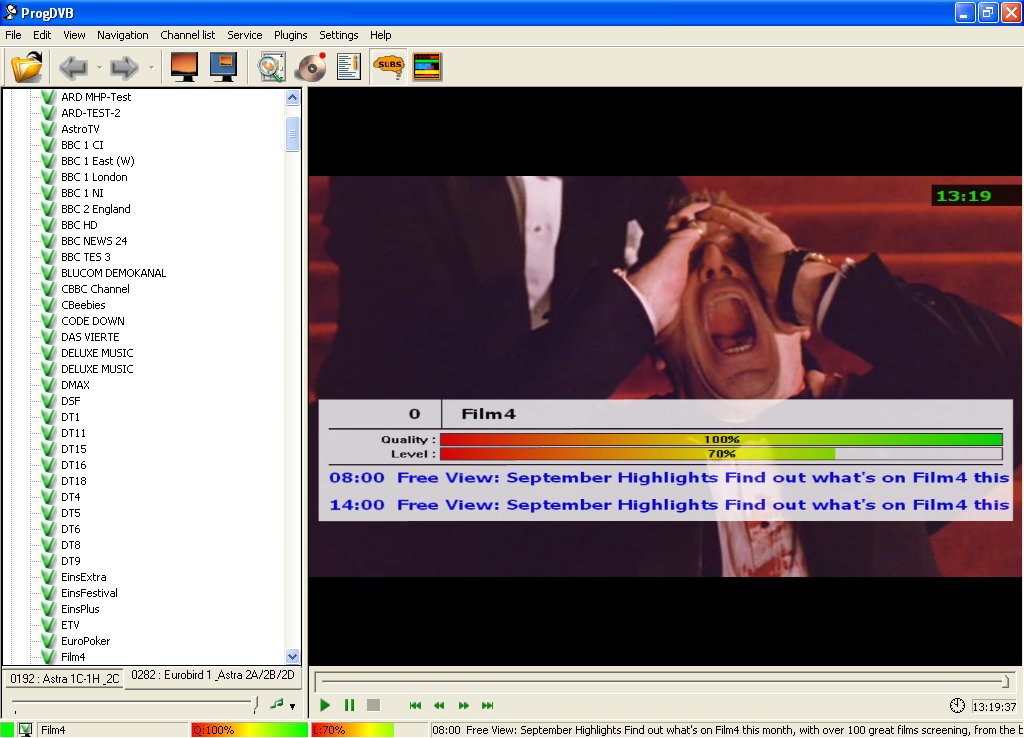
Task: Click the monitor icon in the status bar
Action: [25, 730]
